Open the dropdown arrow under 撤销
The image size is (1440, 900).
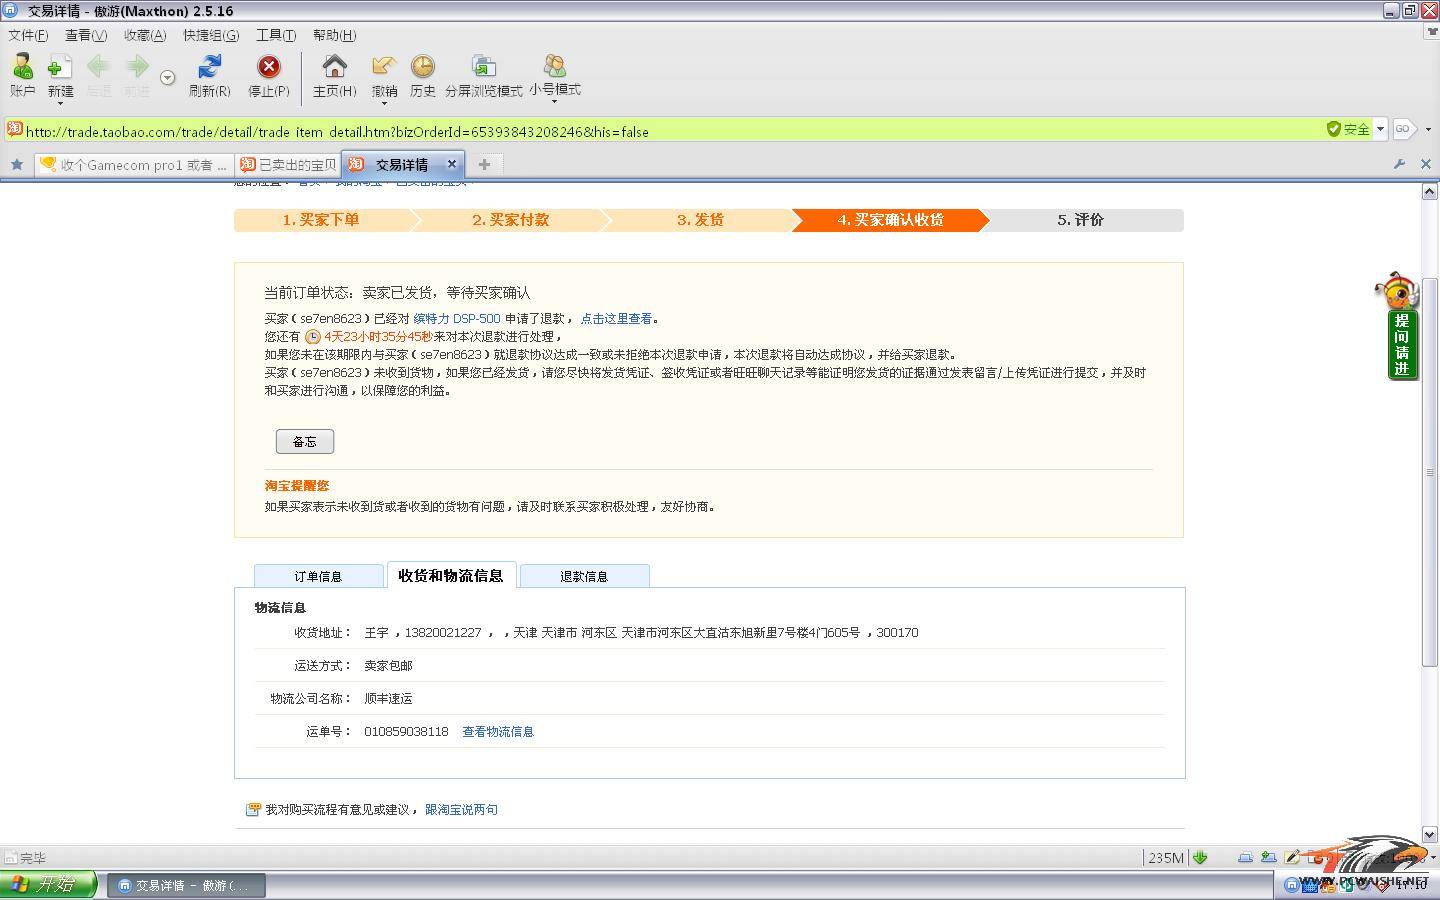[x=384, y=103]
